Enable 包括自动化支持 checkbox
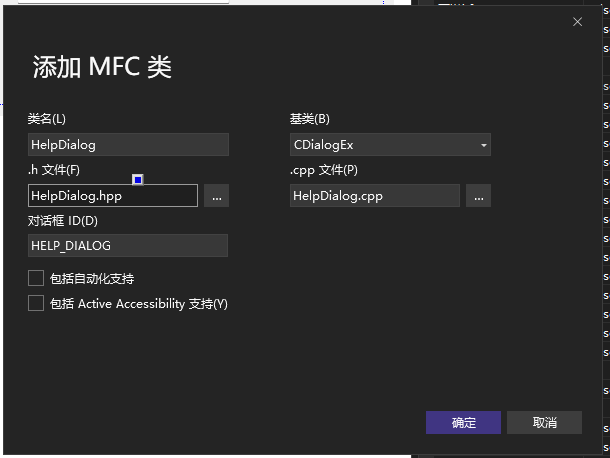Viewport: 610px width, 458px height. pos(36,278)
